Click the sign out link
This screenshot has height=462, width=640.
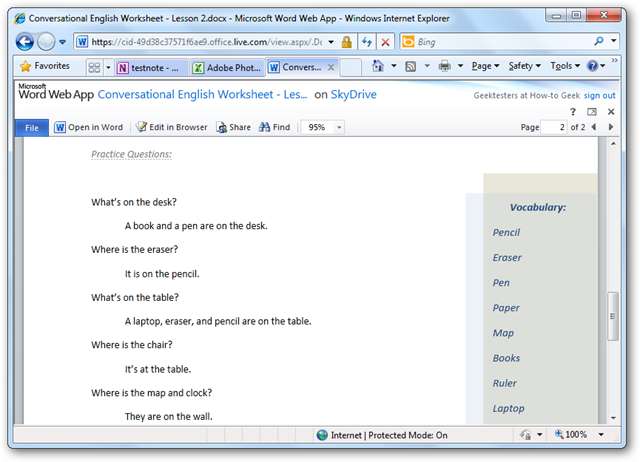coord(600,96)
